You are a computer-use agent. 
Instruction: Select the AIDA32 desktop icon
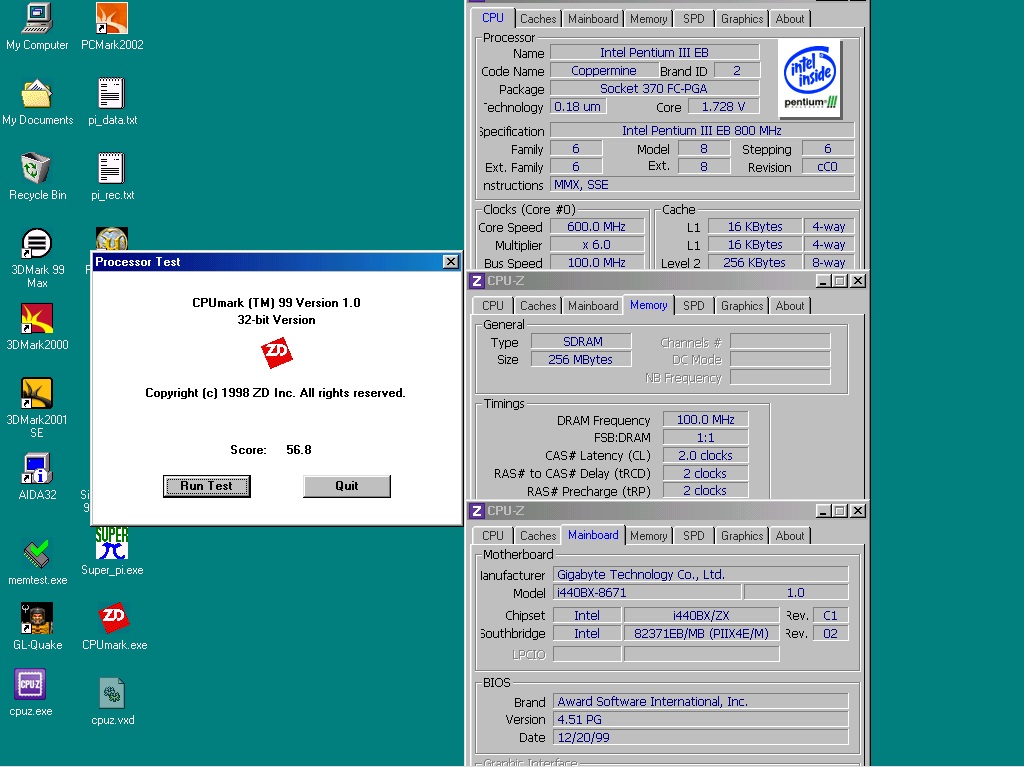pos(37,469)
